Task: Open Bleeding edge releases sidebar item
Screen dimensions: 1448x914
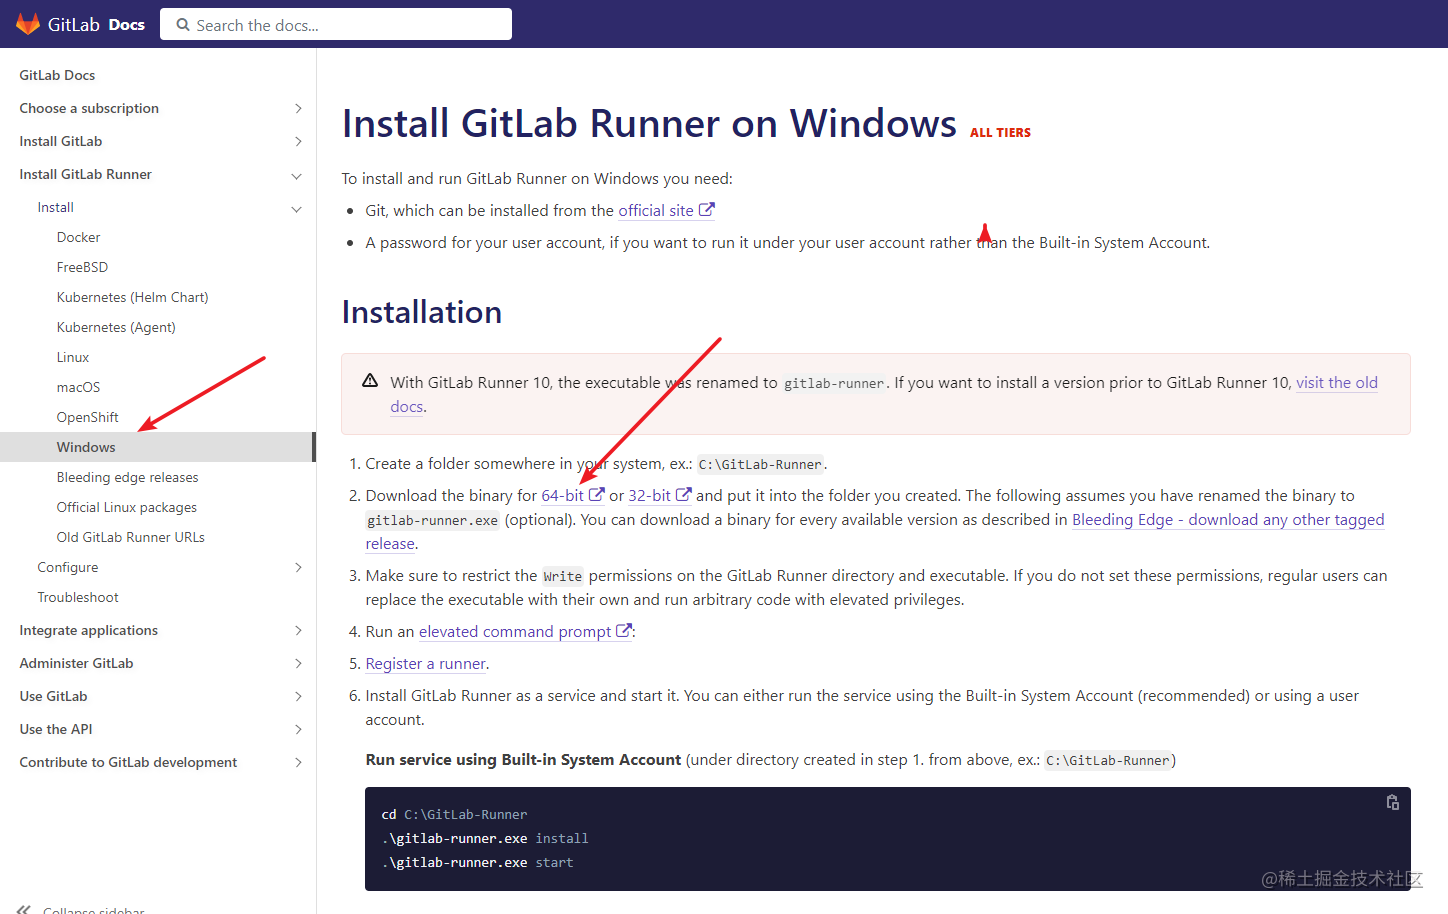Action: click(127, 477)
